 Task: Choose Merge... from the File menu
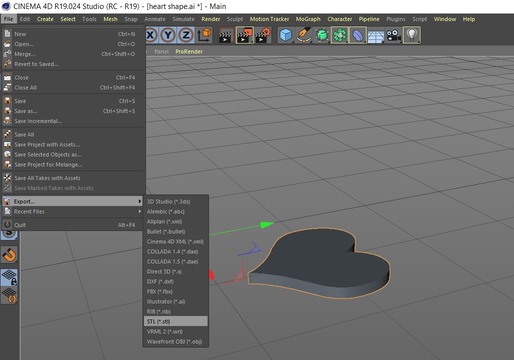pyautogui.click(x=73, y=54)
